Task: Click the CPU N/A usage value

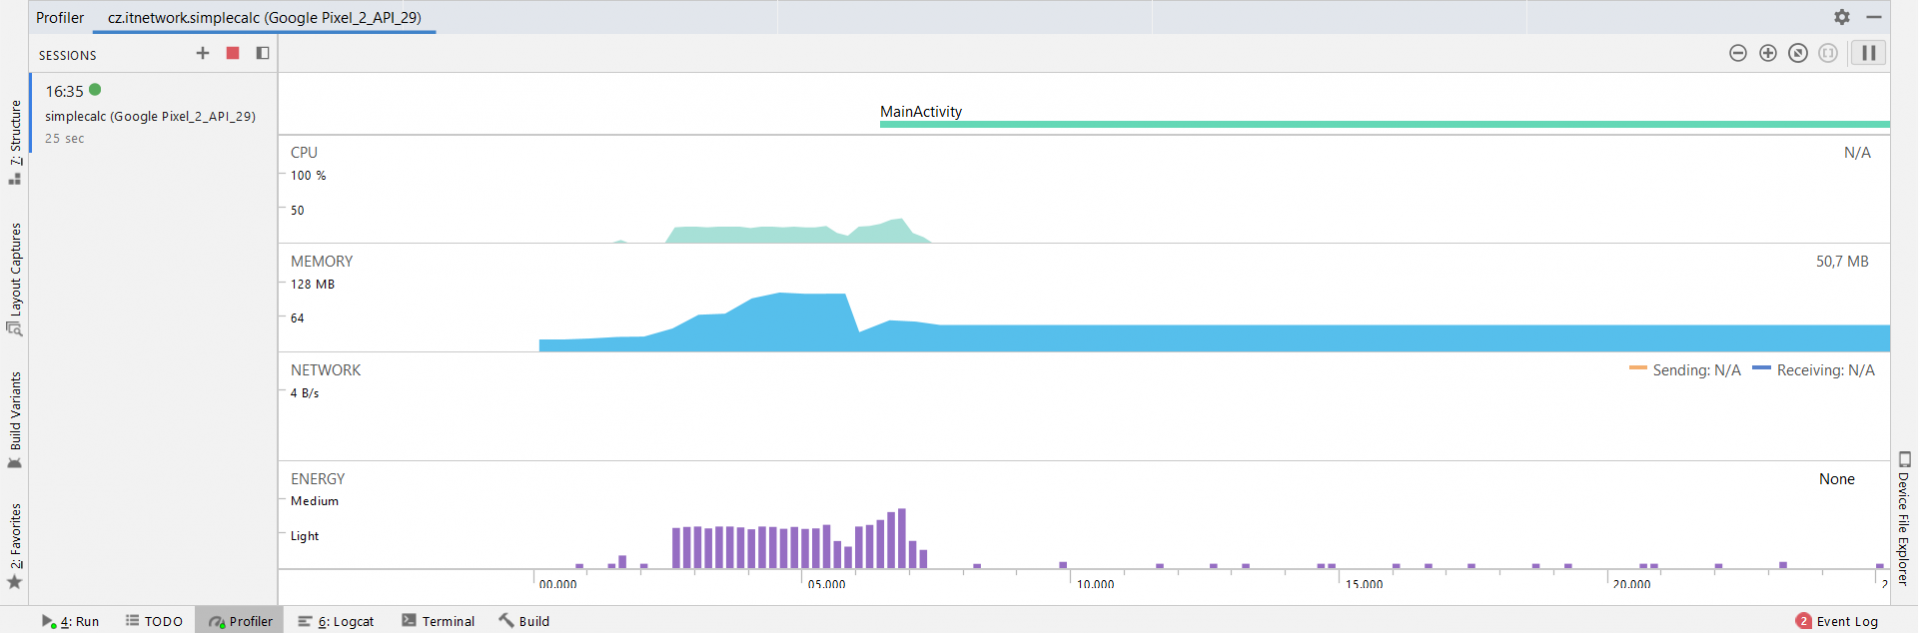Action: 1857,152
